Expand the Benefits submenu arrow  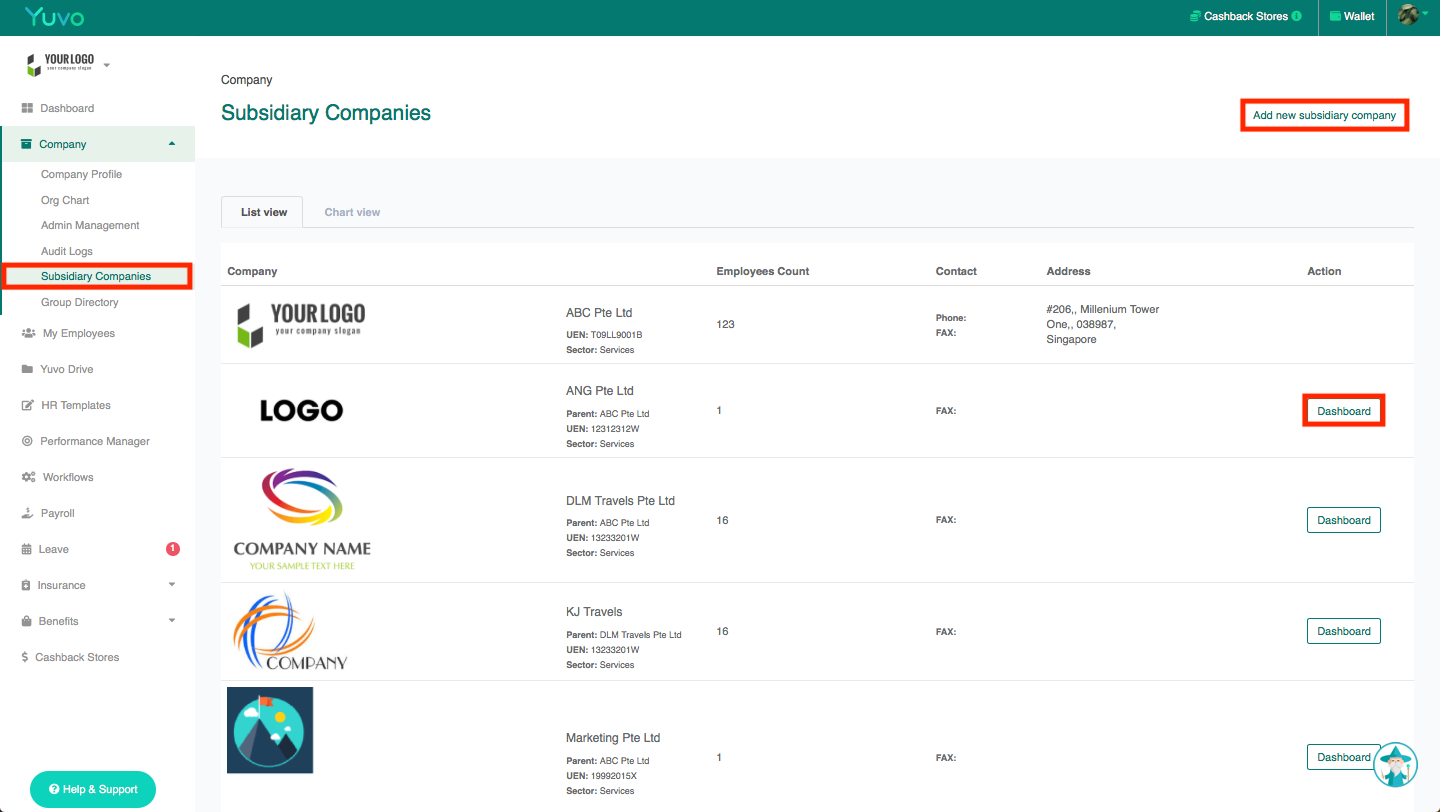pos(172,621)
